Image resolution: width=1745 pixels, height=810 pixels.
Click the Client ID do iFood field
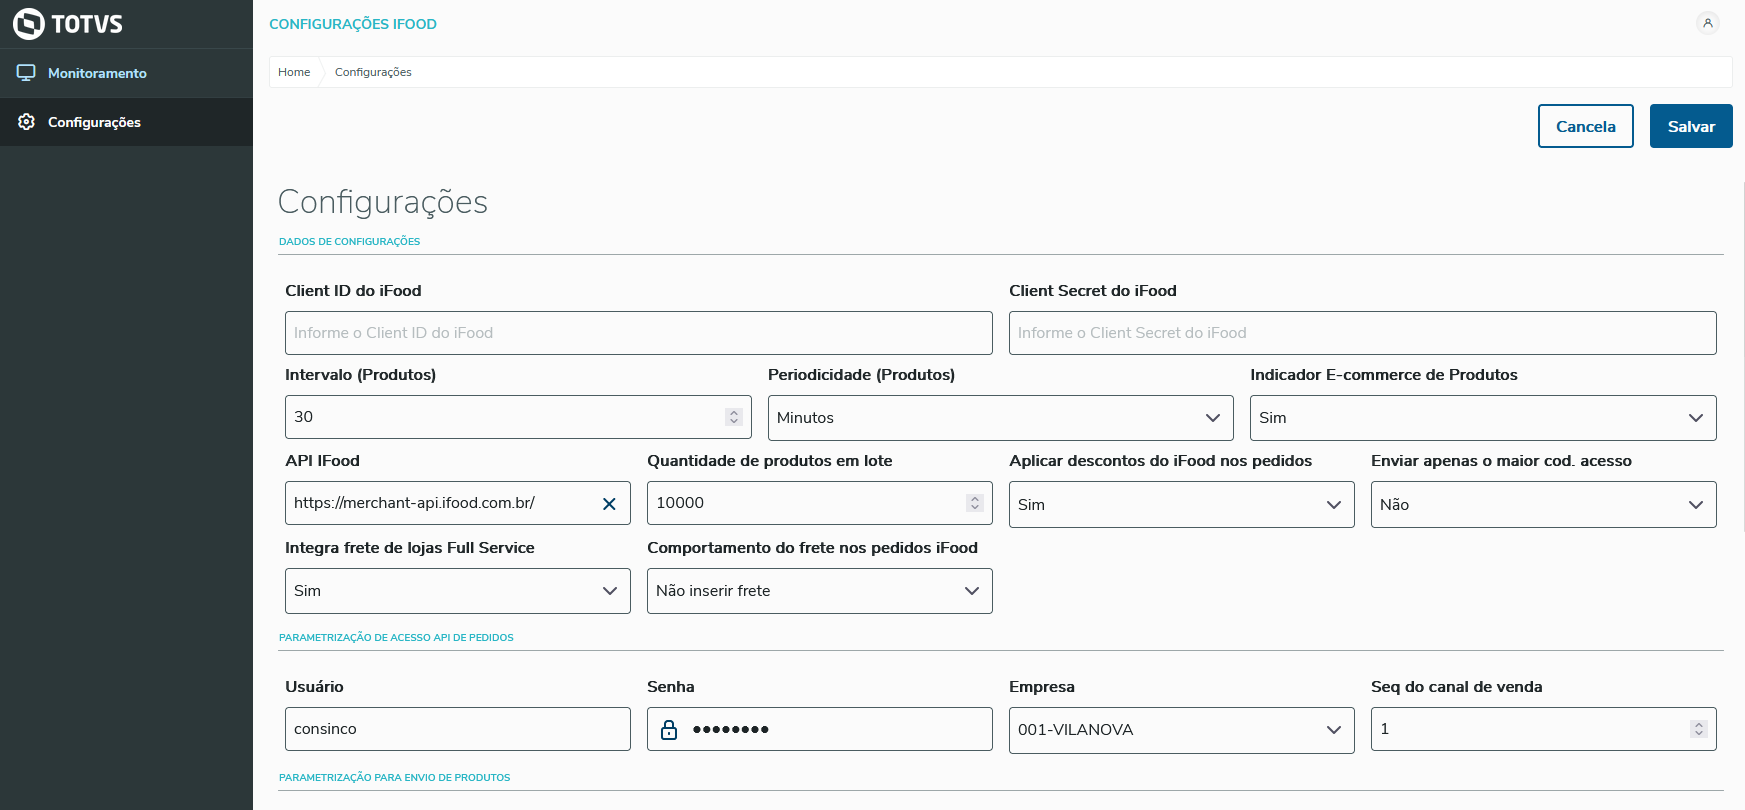point(638,333)
